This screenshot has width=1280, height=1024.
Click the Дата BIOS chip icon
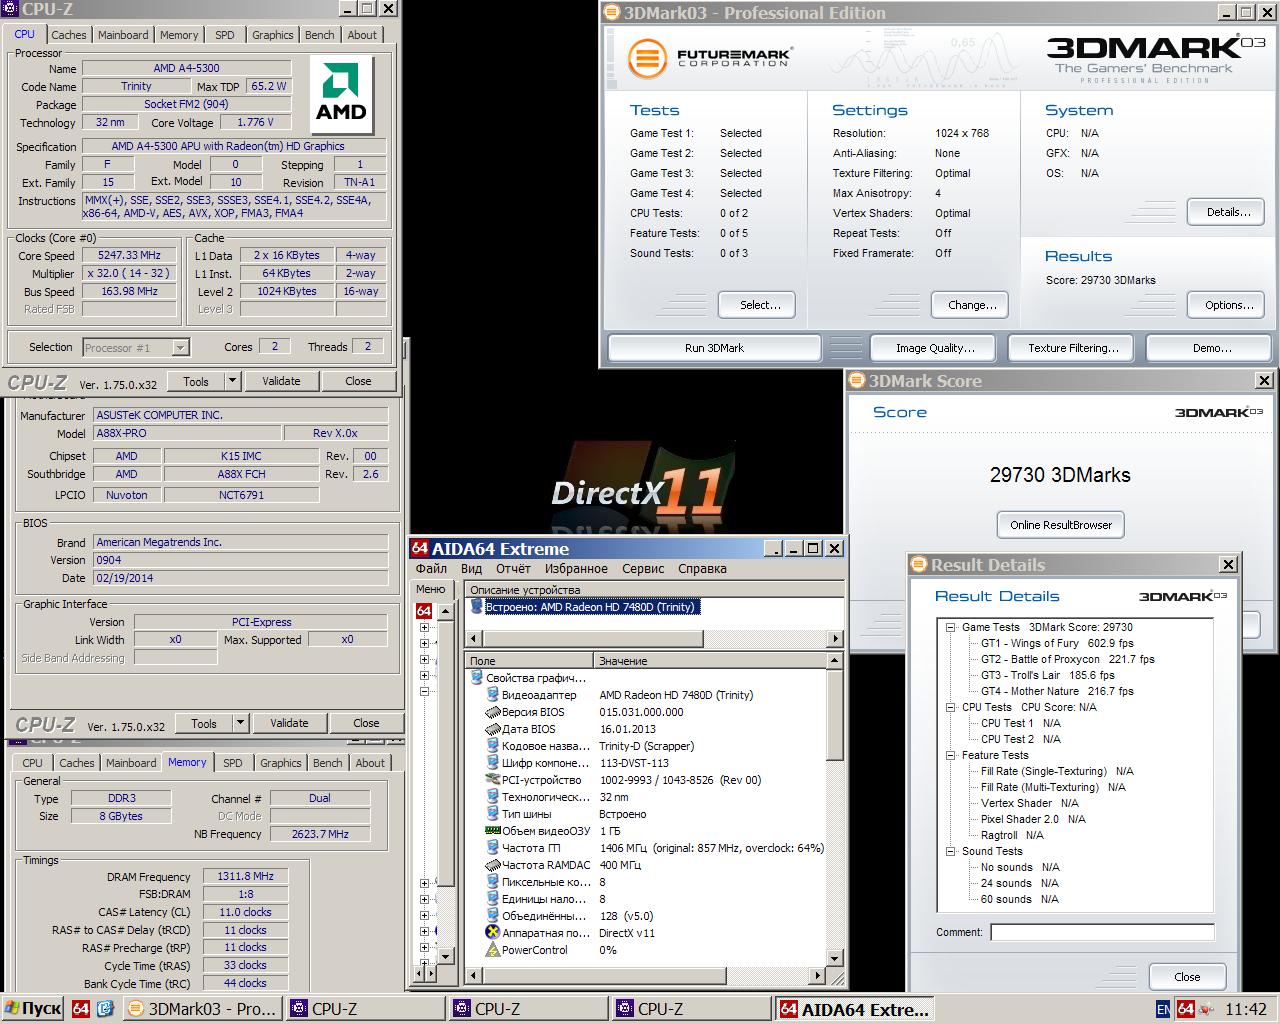492,729
